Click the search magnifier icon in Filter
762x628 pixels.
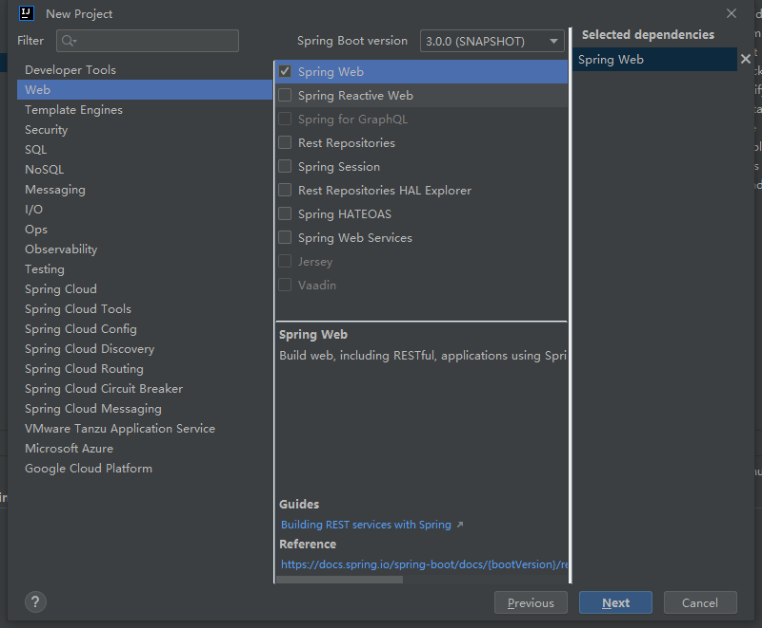[x=69, y=41]
